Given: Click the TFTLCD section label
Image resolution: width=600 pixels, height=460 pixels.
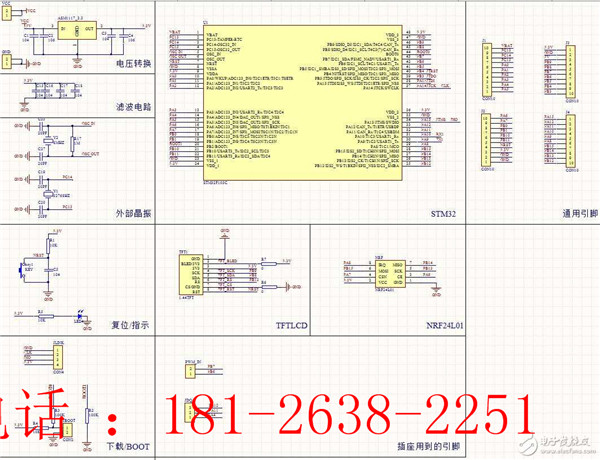Looking at the screenshot, I should point(292,326).
